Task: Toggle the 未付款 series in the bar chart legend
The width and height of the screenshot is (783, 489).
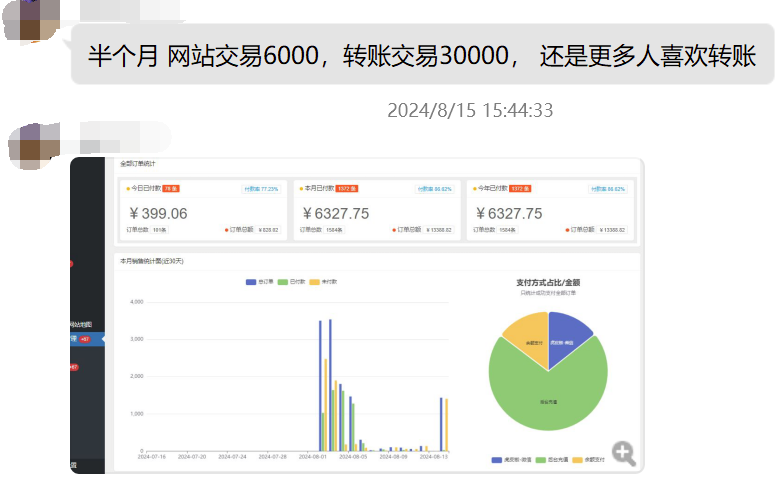Action: (x=322, y=282)
